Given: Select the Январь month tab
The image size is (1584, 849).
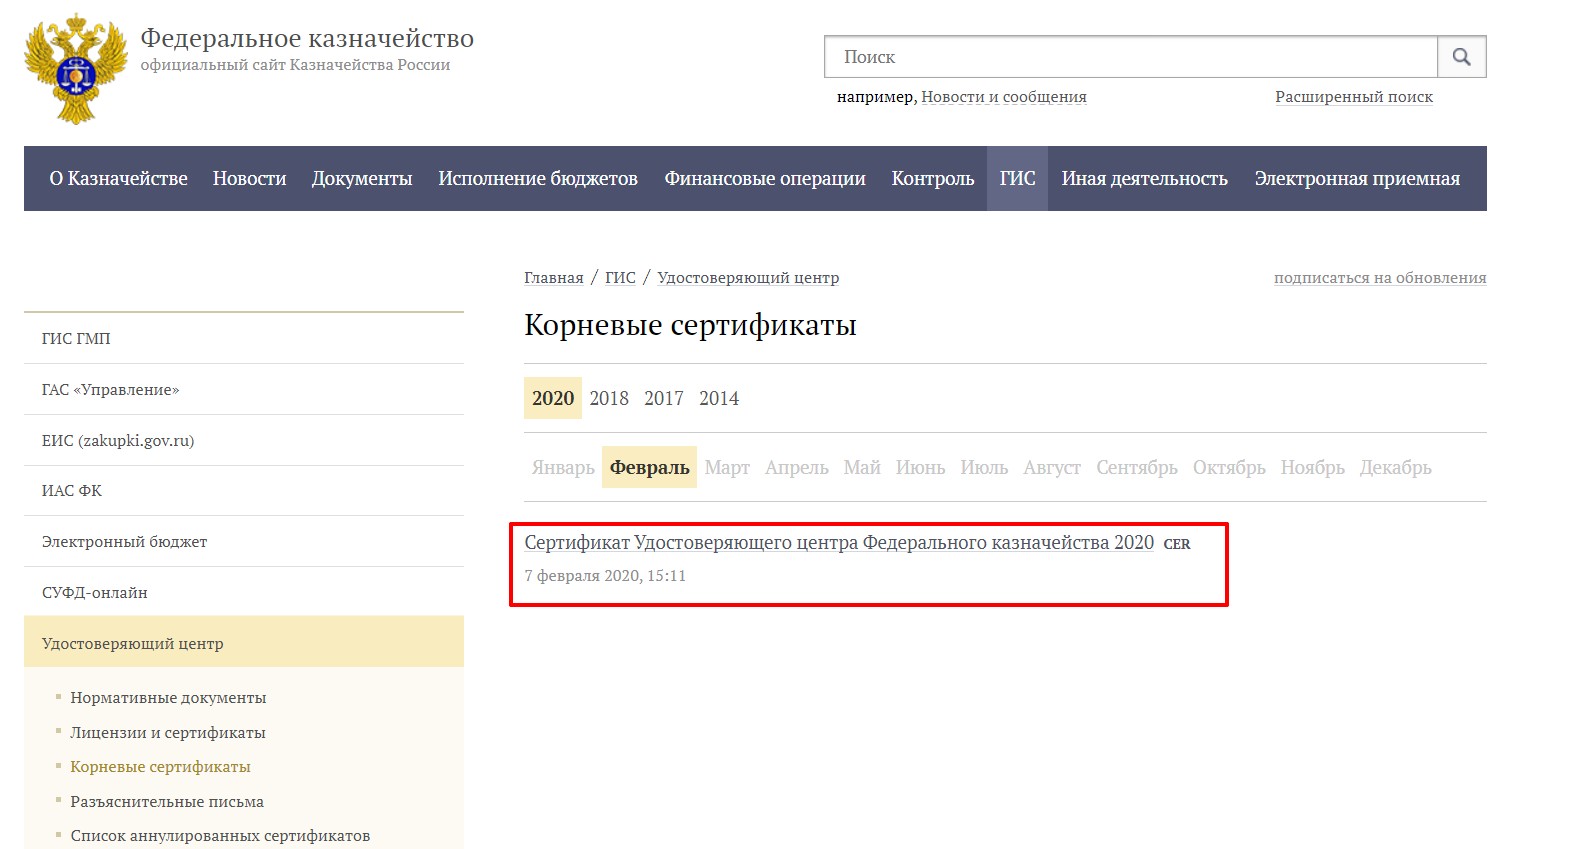Looking at the screenshot, I should click(x=563, y=467).
